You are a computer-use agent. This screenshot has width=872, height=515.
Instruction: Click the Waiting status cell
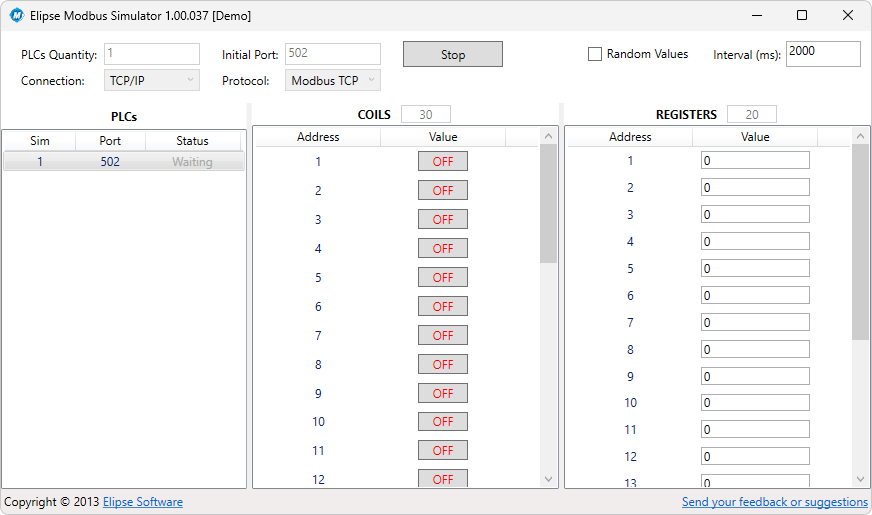192,162
